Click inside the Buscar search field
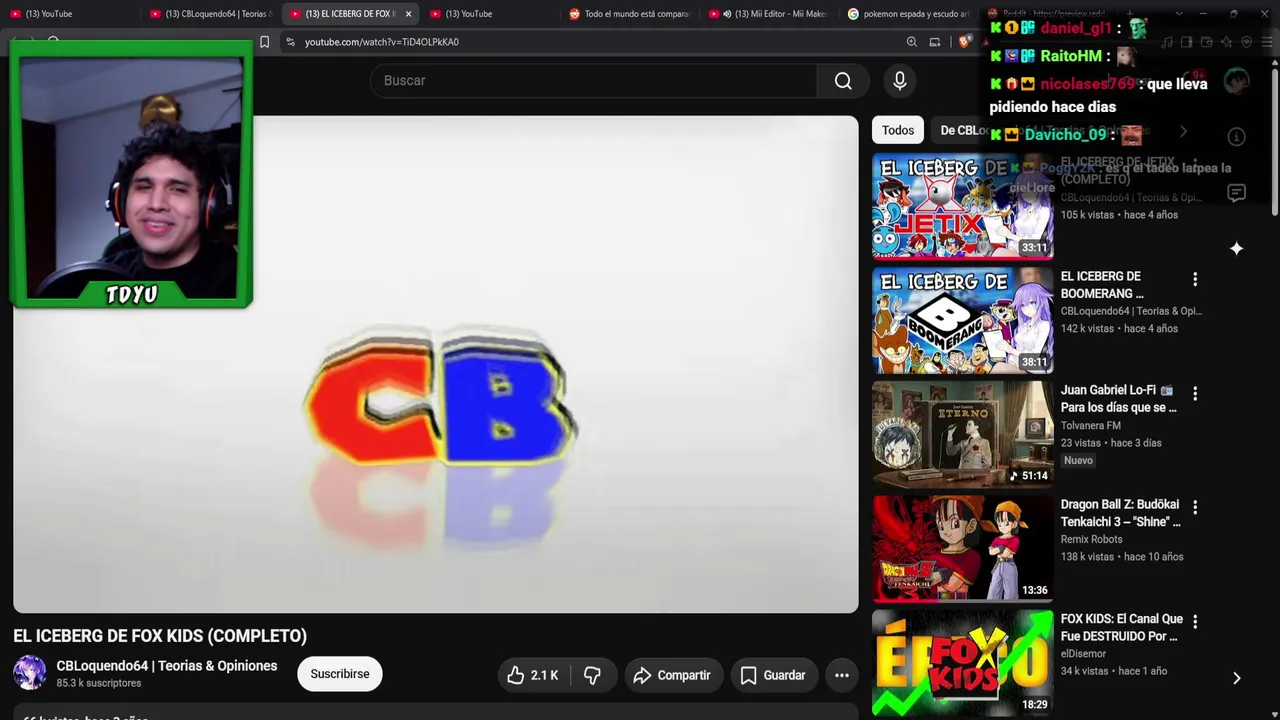 (594, 81)
